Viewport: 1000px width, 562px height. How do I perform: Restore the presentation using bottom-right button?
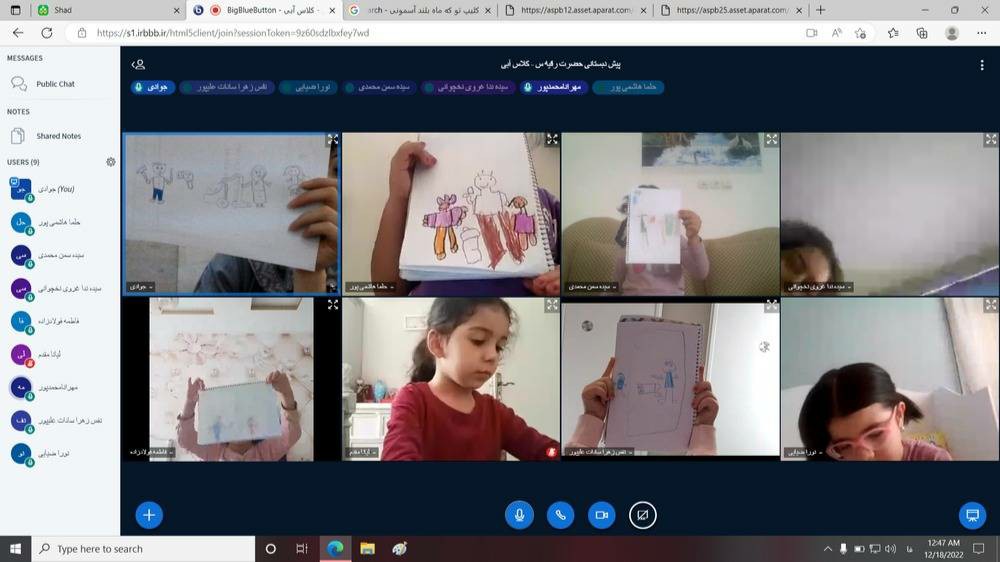pos(971,515)
